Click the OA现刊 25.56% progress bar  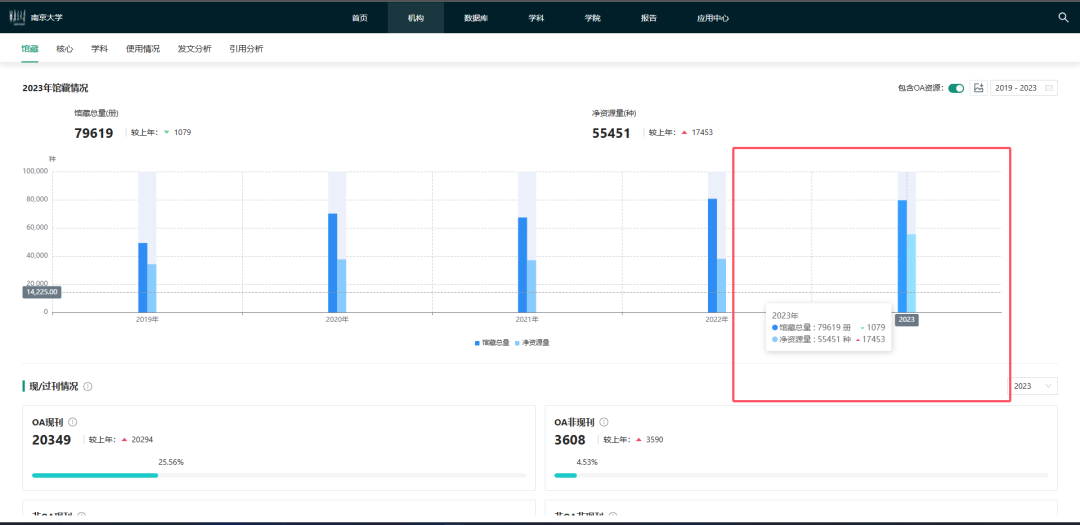point(95,475)
